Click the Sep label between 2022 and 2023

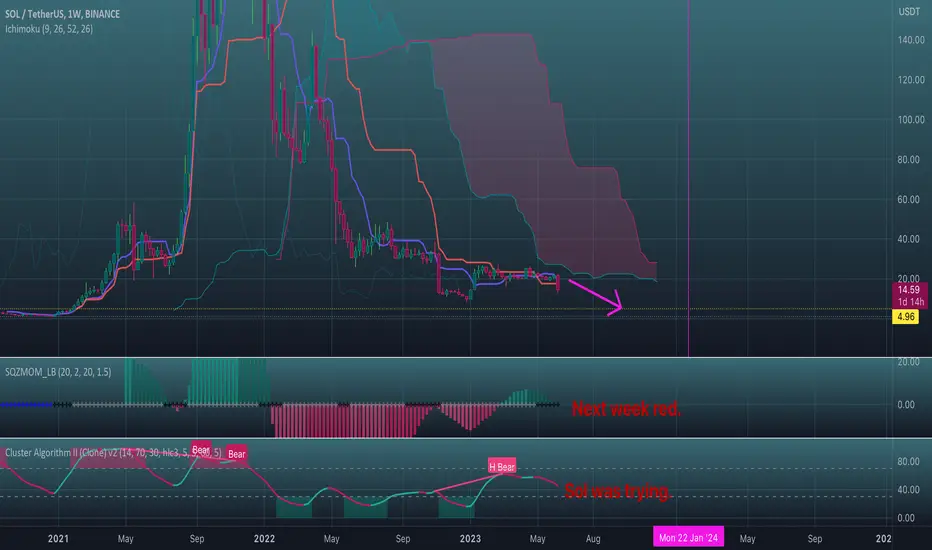pyautogui.click(x=403, y=539)
